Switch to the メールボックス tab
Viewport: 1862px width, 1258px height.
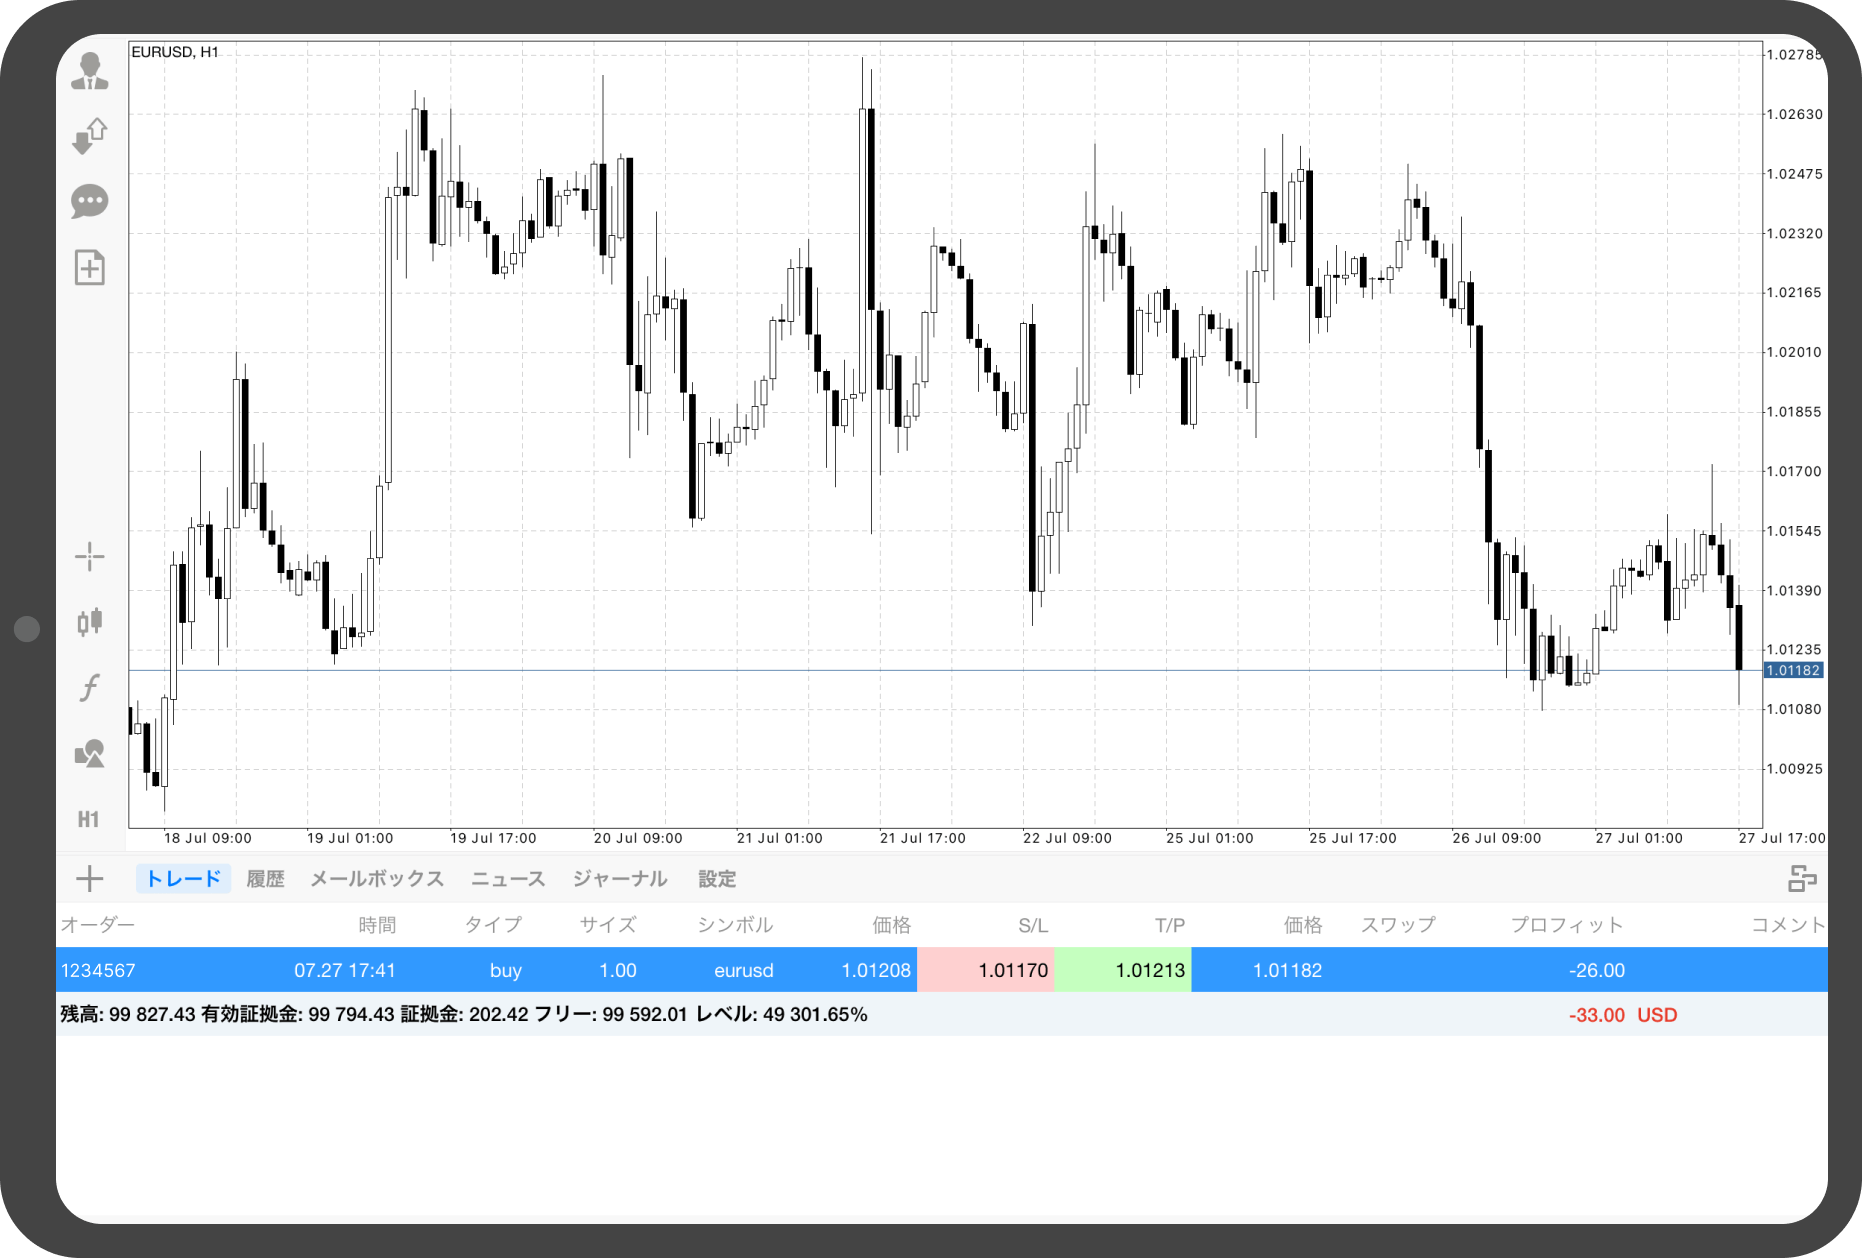pos(377,879)
